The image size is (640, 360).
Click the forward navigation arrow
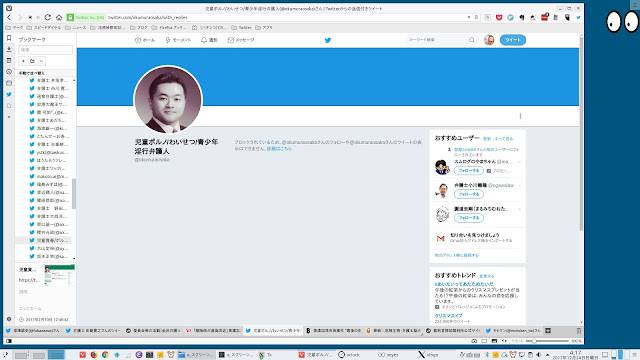tap(20, 18)
